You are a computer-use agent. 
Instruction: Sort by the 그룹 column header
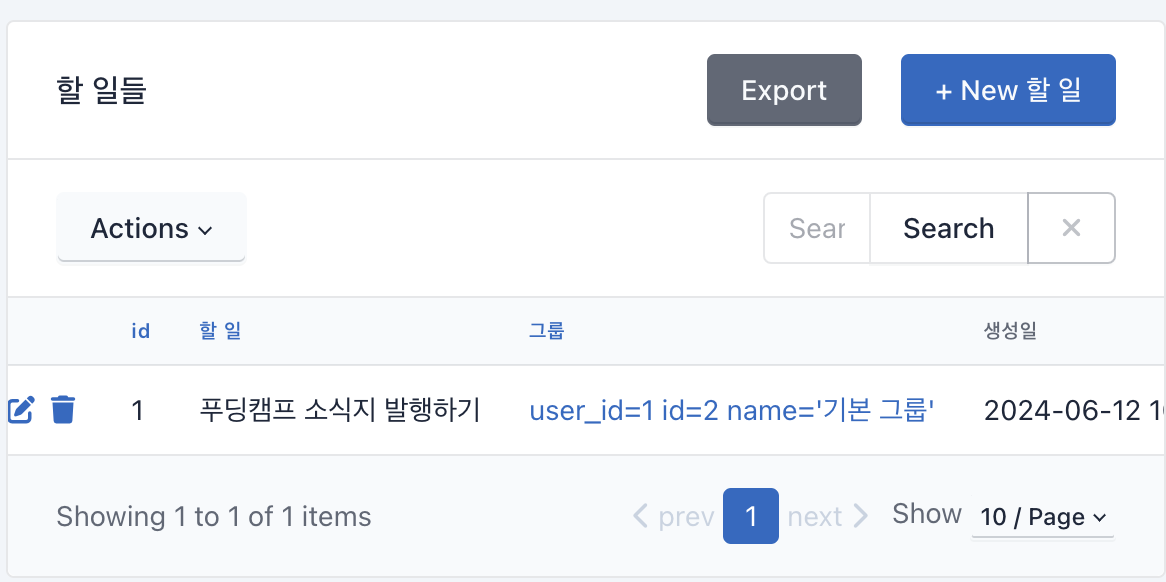point(547,332)
